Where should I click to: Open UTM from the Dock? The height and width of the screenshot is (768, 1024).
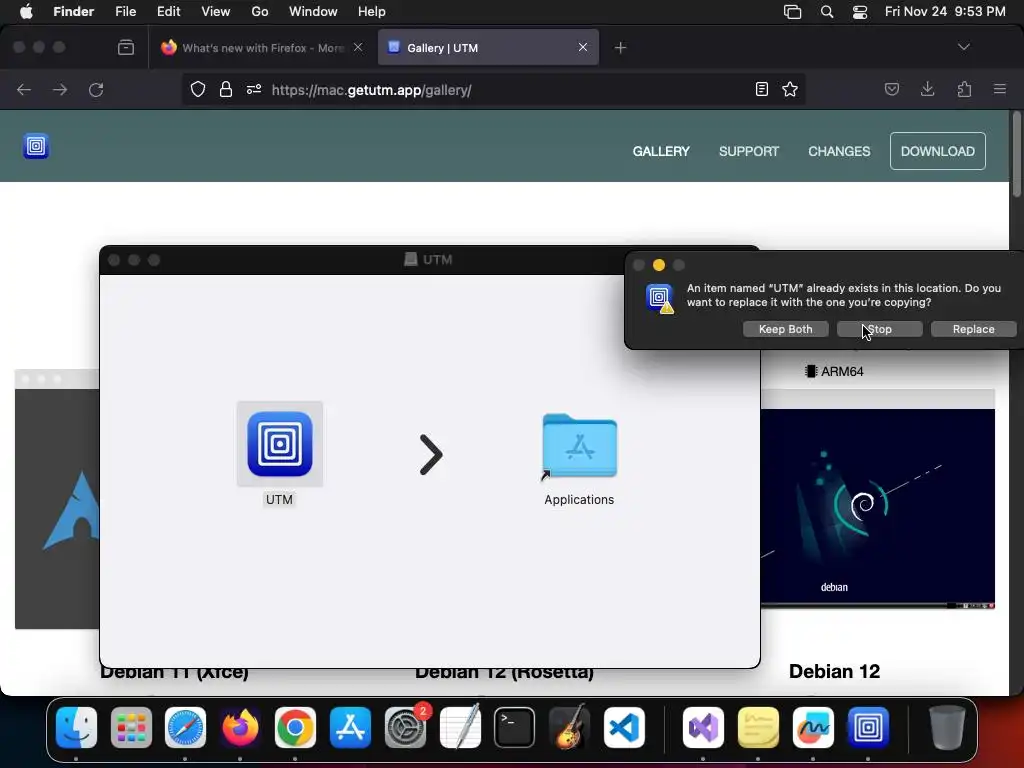[x=868, y=728]
